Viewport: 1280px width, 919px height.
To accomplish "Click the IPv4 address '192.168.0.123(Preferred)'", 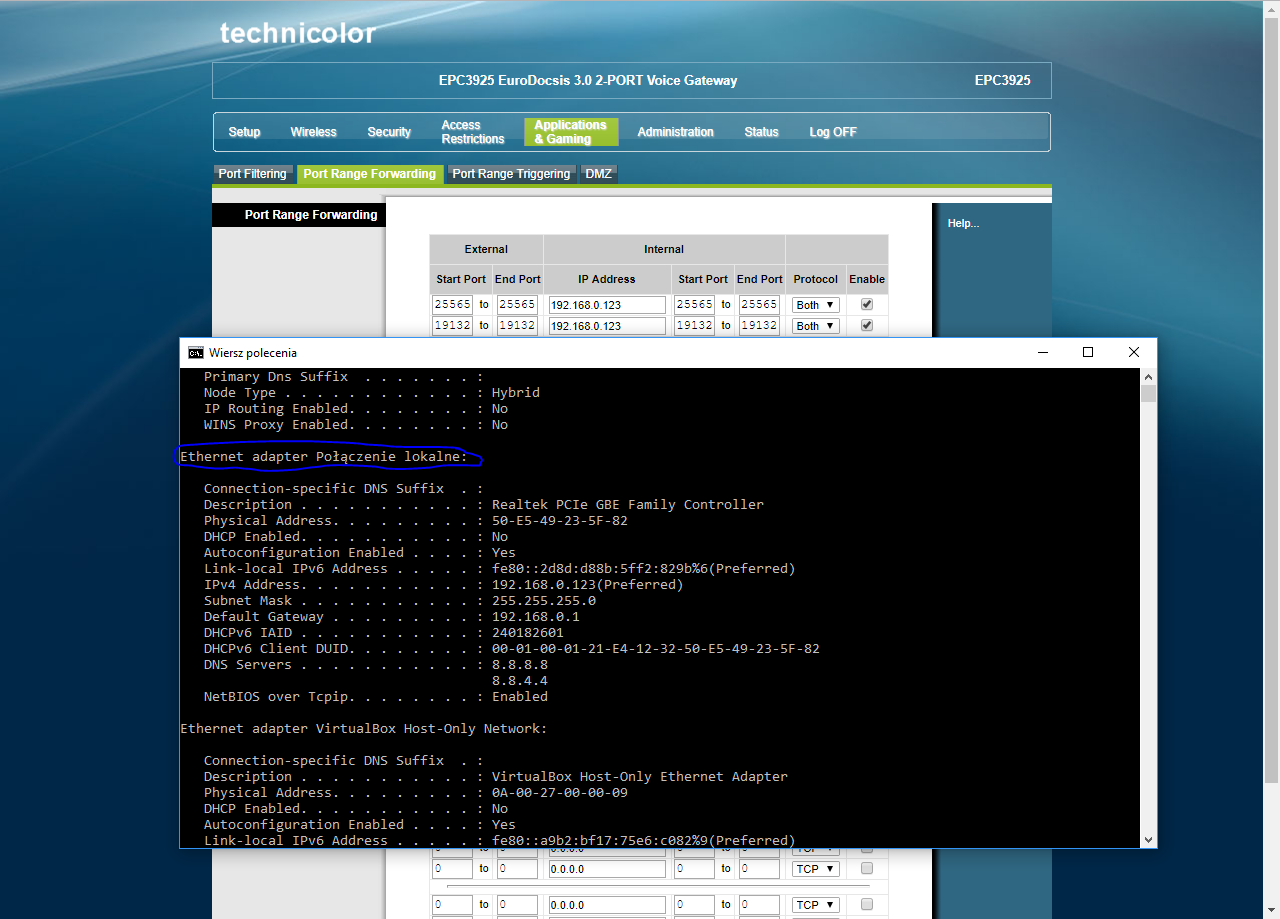I will click(x=588, y=585).
